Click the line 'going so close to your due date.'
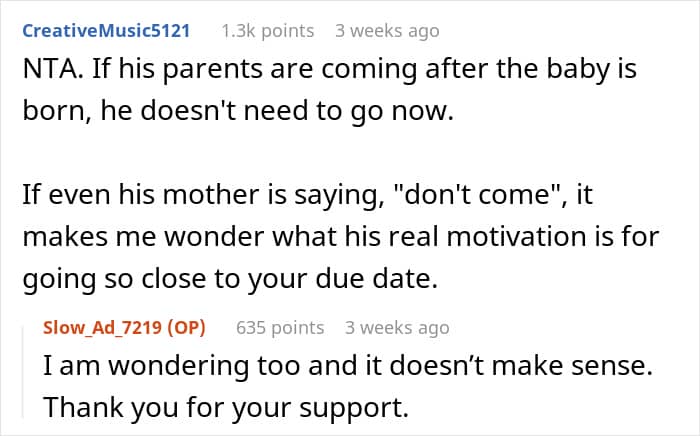Viewport: 700px width, 436px height. [230, 281]
